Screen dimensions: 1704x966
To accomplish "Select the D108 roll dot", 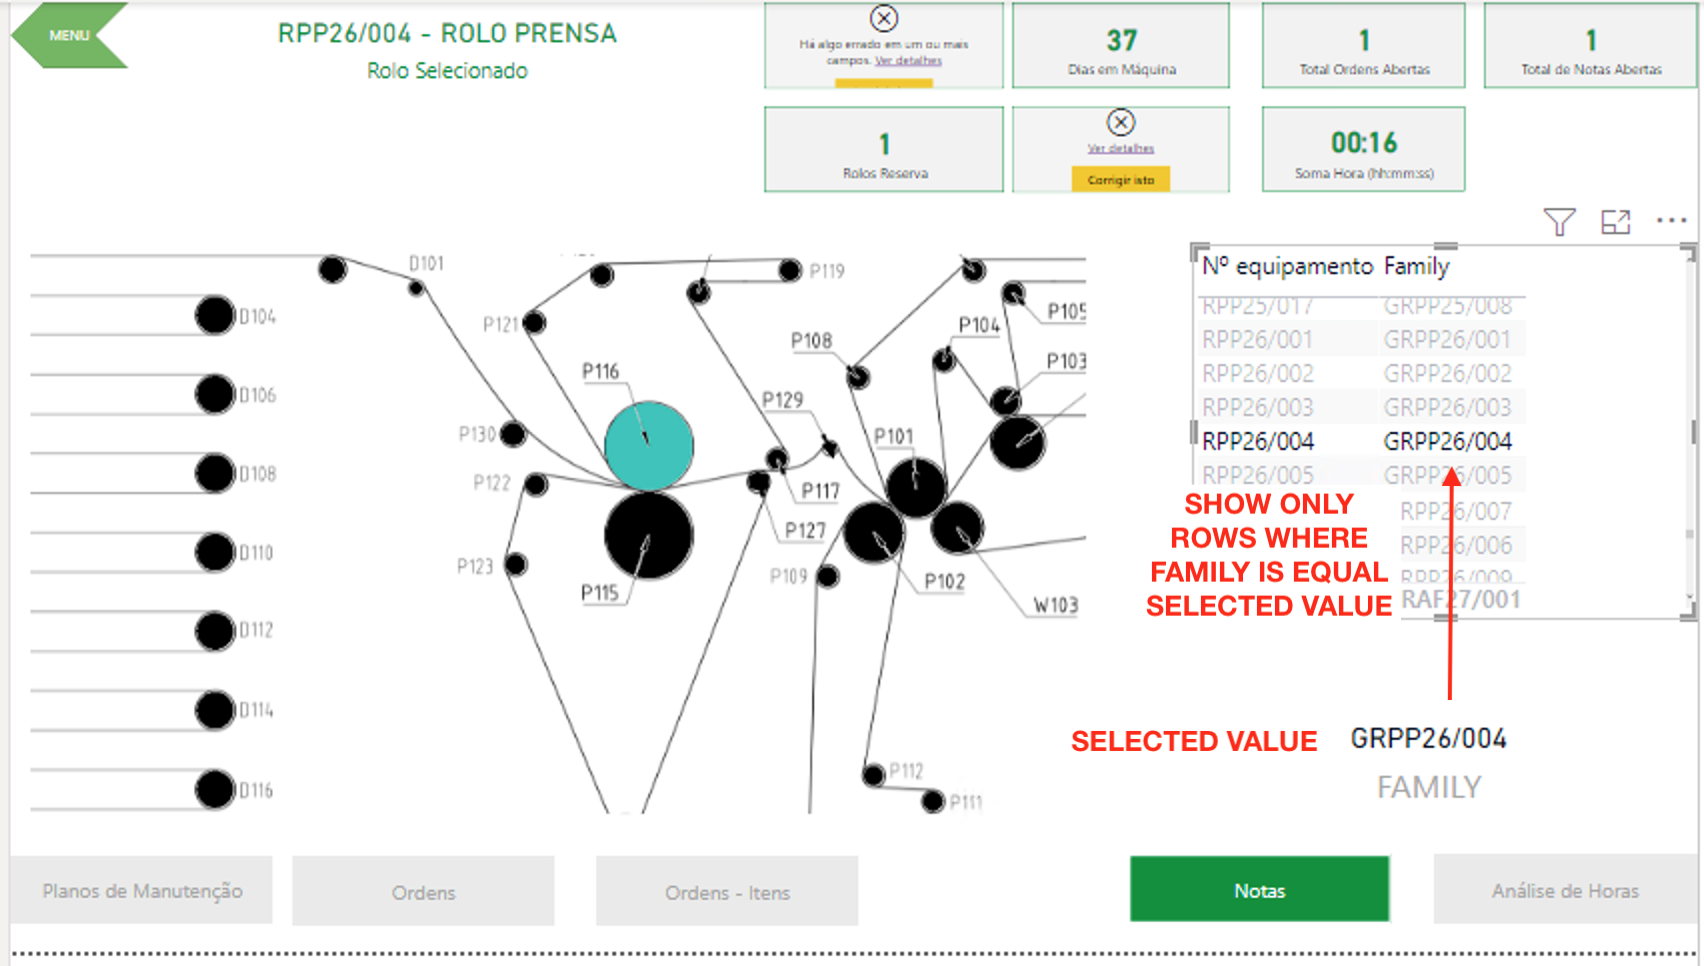I will (214, 473).
